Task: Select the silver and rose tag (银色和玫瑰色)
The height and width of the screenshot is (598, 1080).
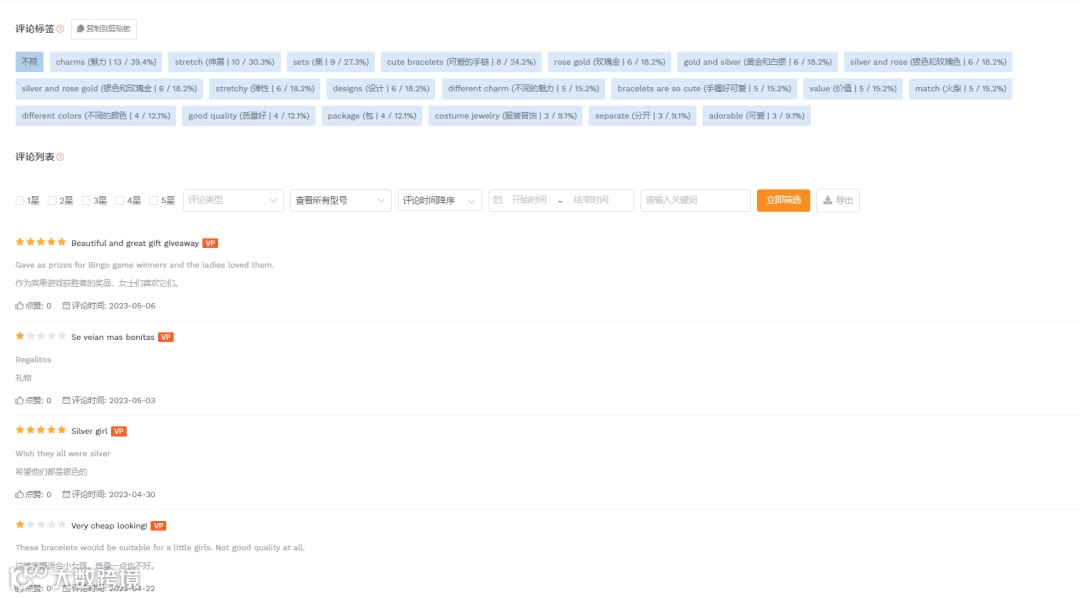Action: click(928, 62)
